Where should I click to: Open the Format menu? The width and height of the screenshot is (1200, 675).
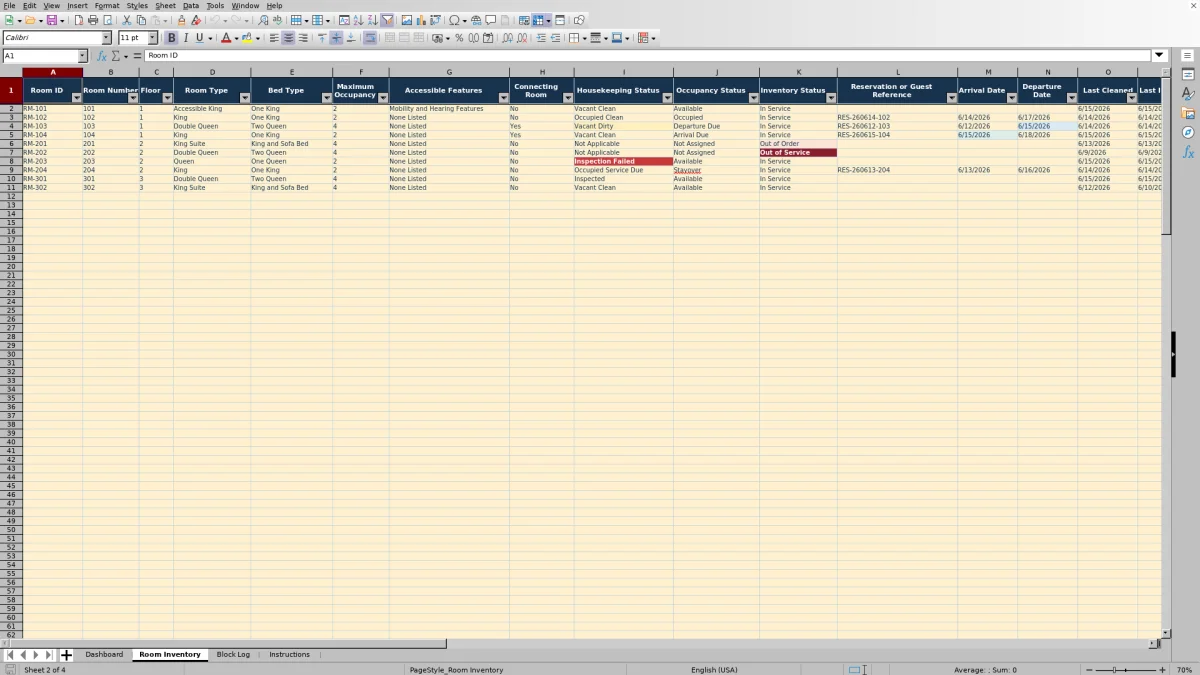[107, 6]
